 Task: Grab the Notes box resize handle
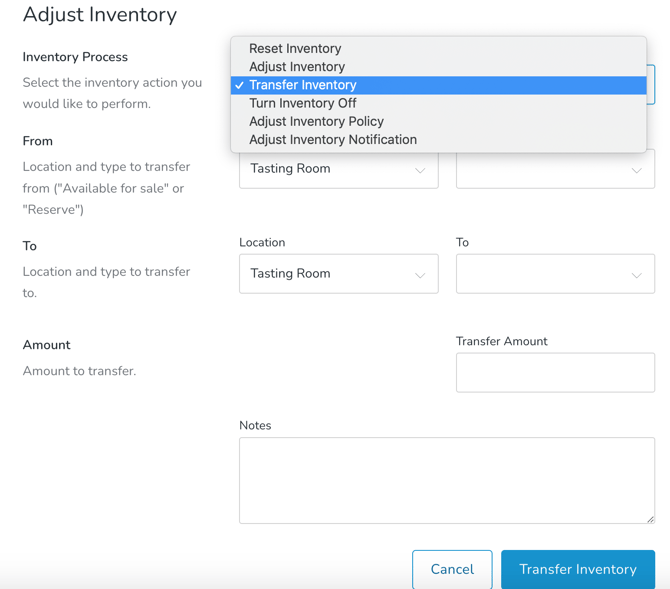coord(650,518)
